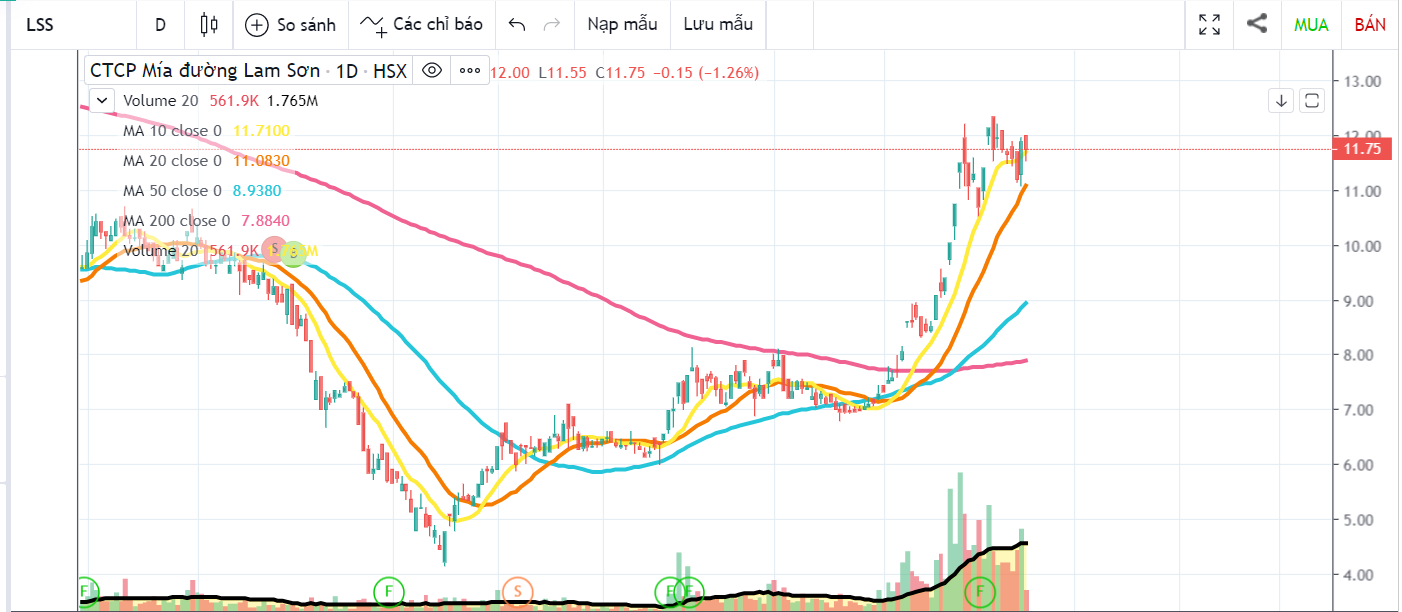The image size is (1402, 612).
Task: Select the MA 200 close 0 legend
Action: (x=176, y=221)
